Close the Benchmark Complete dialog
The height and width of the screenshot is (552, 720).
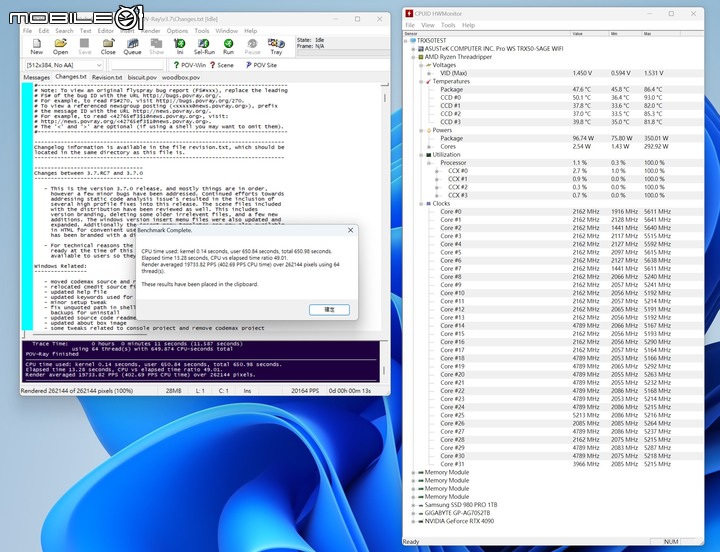pyautogui.click(x=350, y=230)
